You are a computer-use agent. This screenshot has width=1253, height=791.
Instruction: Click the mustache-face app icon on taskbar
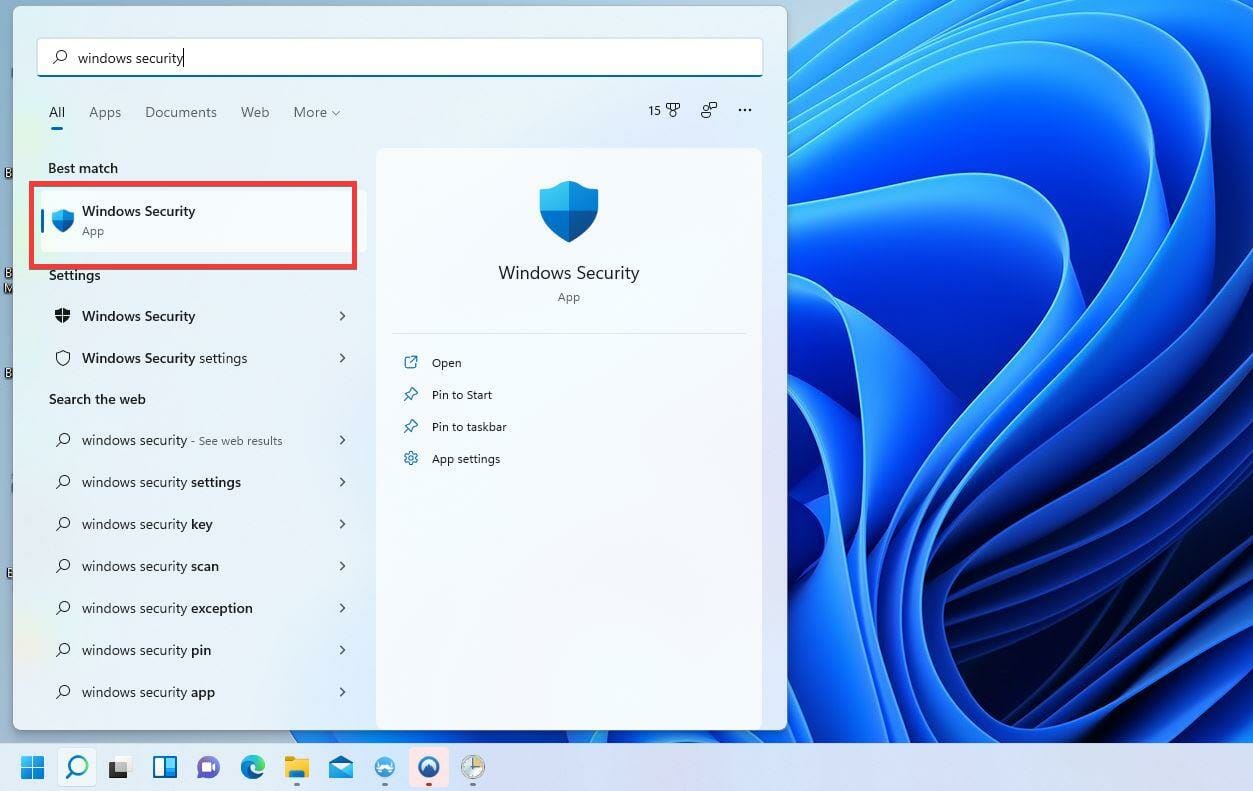(x=385, y=767)
